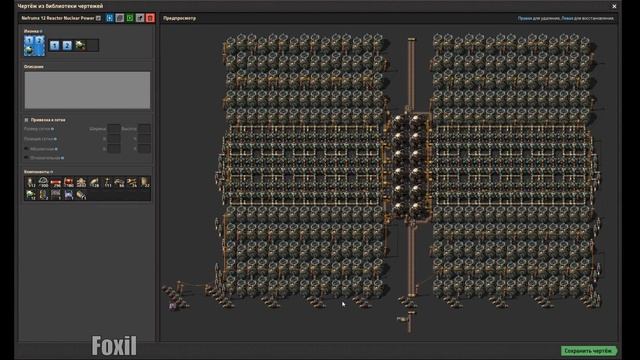
Task: Click the red heat exchanger component
Action: pos(69,182)
